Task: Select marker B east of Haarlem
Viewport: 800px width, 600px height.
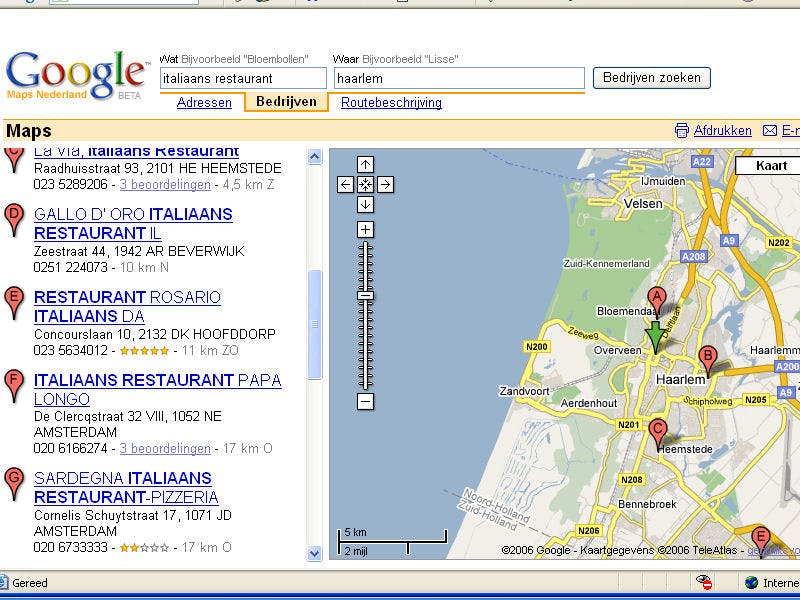Action: pyautogui.click(x=707, y=356)
